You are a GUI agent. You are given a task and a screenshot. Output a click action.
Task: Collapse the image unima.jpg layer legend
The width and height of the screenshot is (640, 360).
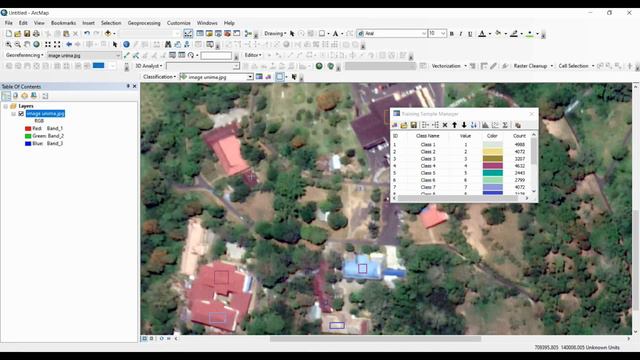click(14, 113)
